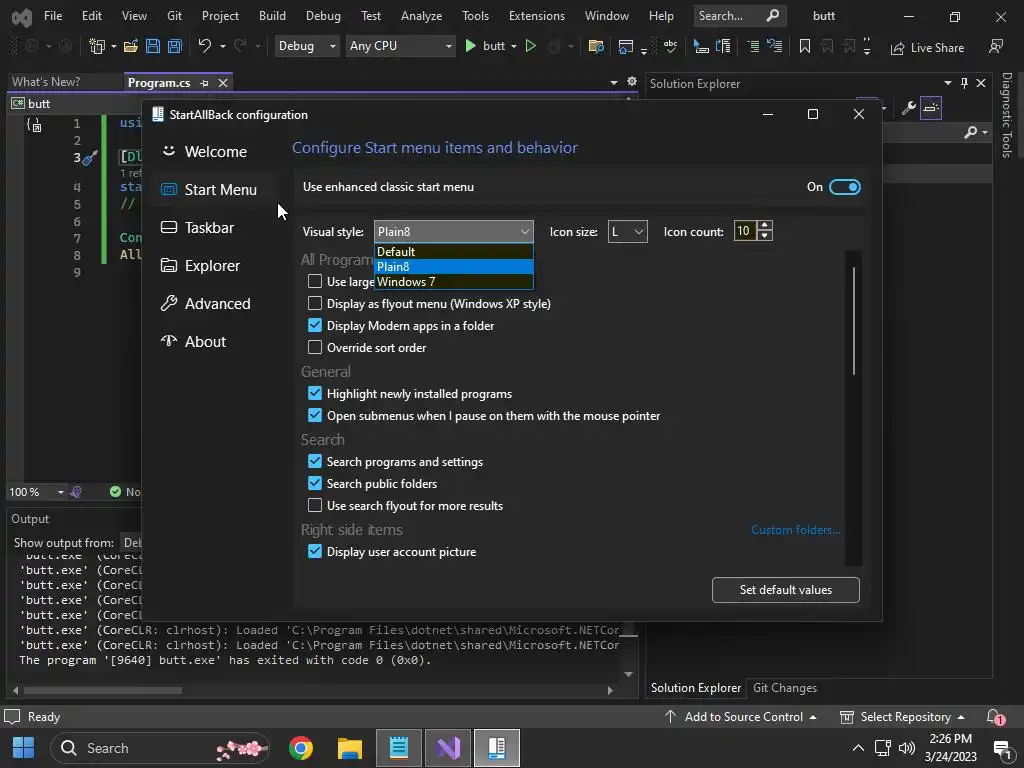This screenshot has height=768, width=1024.
Task: Click the Open File folder icon
Action: pos(131,46)
